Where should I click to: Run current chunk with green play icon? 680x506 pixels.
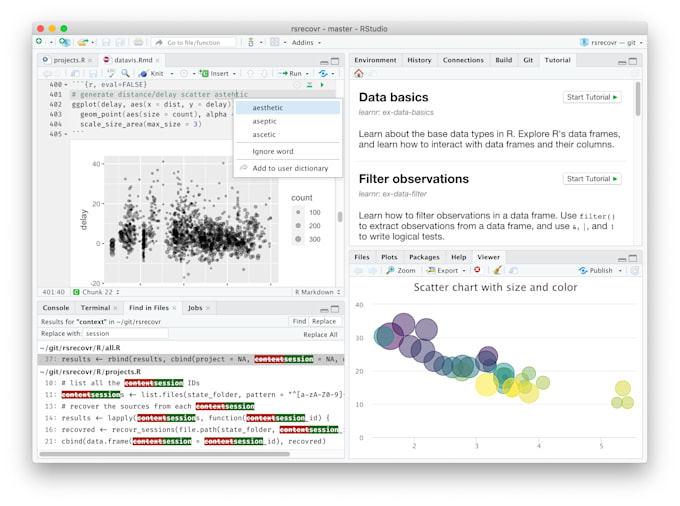[322, 85]
